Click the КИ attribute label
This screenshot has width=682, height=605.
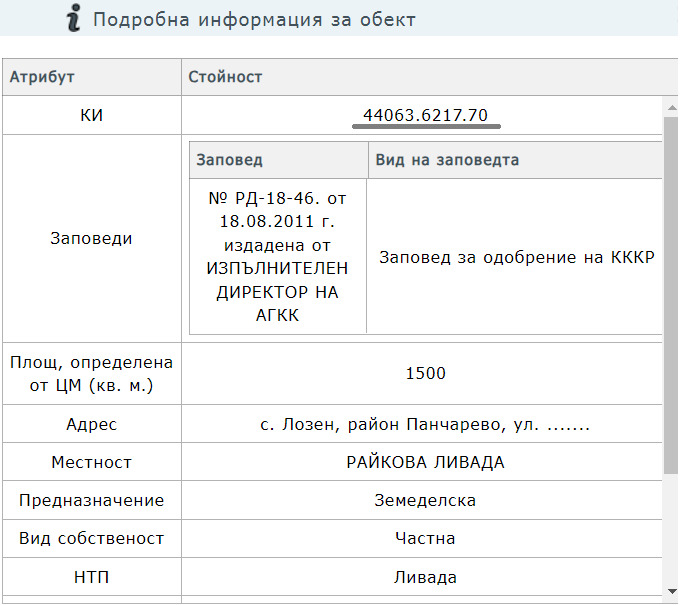click(92, 116)
